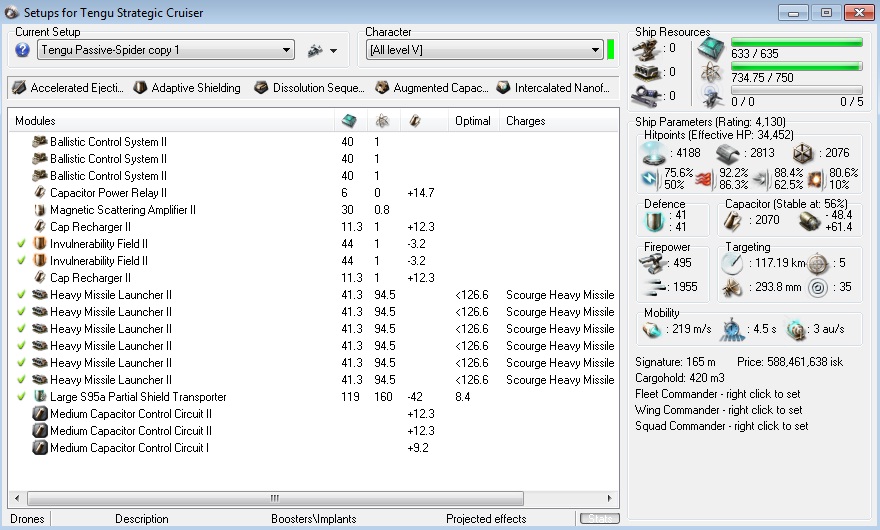Toggle second Heavy Missile Launcher II checkmark
Viewport: 880px width, 530px height.
point(21,312)
